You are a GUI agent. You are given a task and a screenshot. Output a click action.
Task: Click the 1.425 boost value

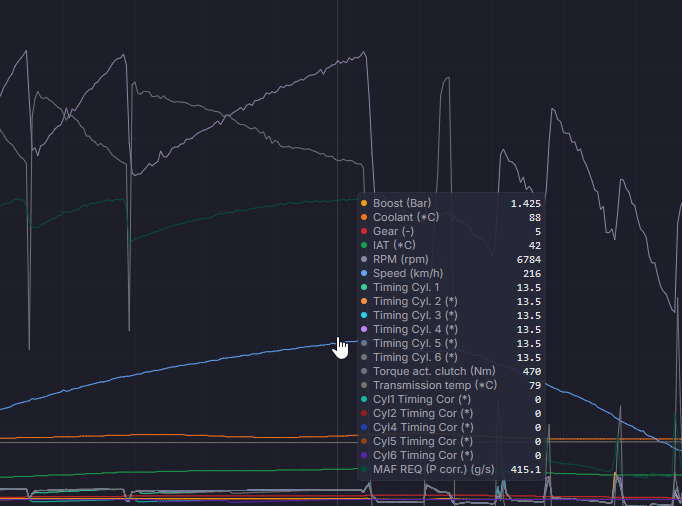[x=525, y=204]
